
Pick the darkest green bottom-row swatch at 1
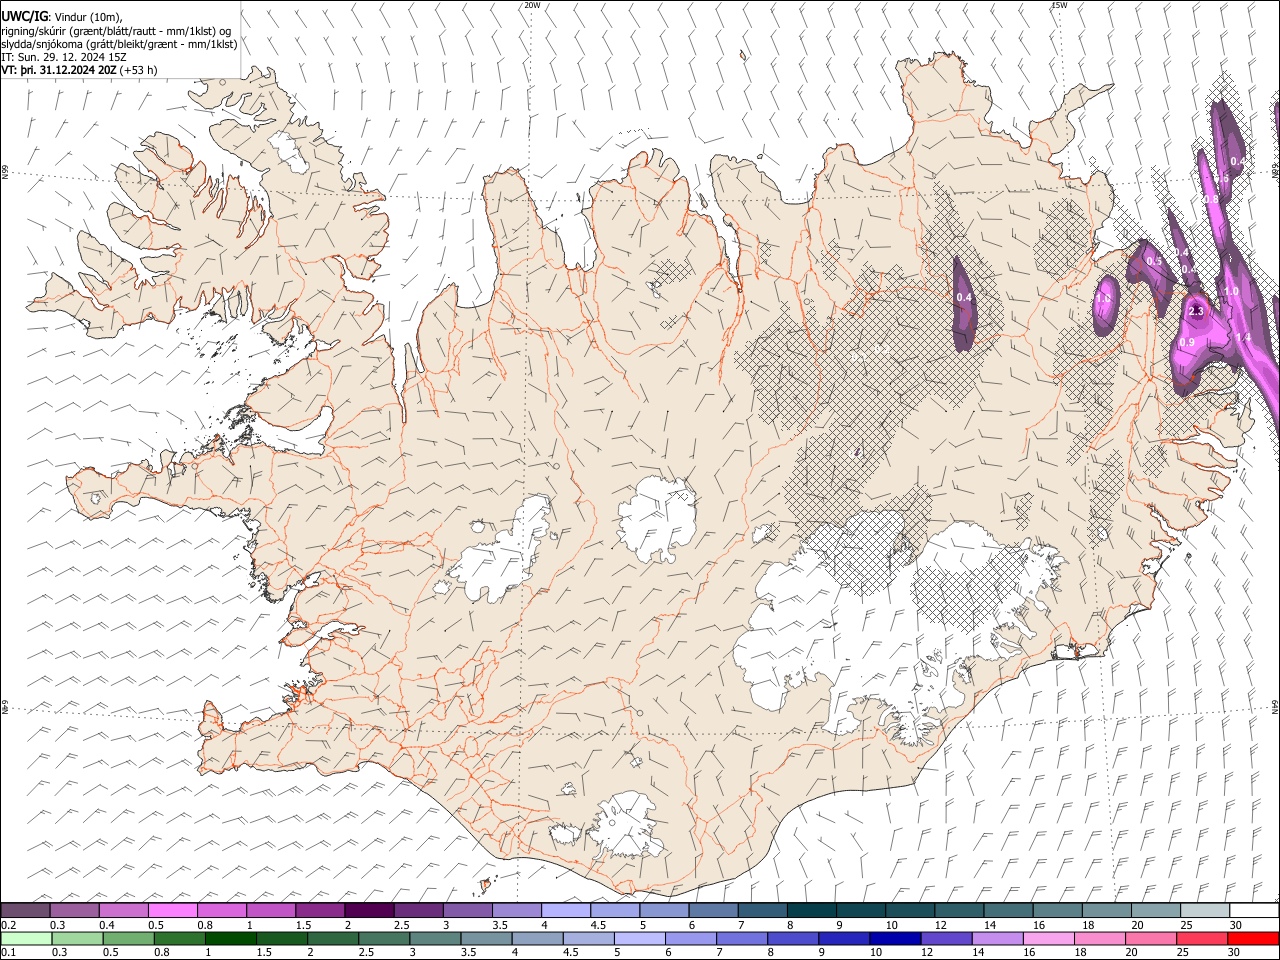click(x=232, y=938)
